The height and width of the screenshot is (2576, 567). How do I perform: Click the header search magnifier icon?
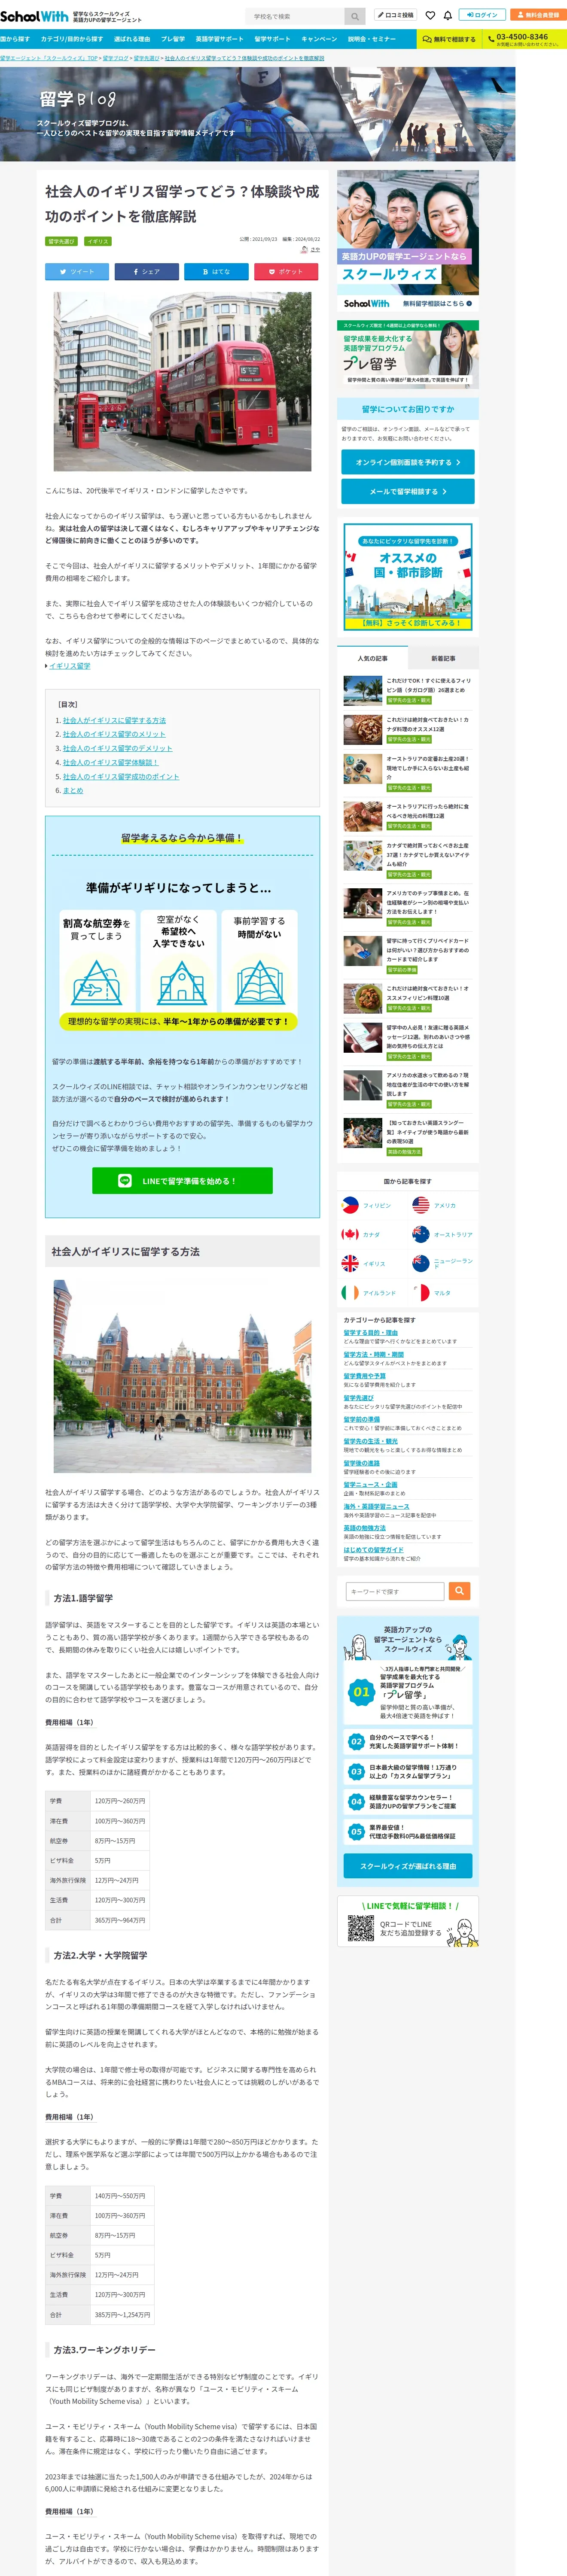pyautogui.click(x=355, y=16)
